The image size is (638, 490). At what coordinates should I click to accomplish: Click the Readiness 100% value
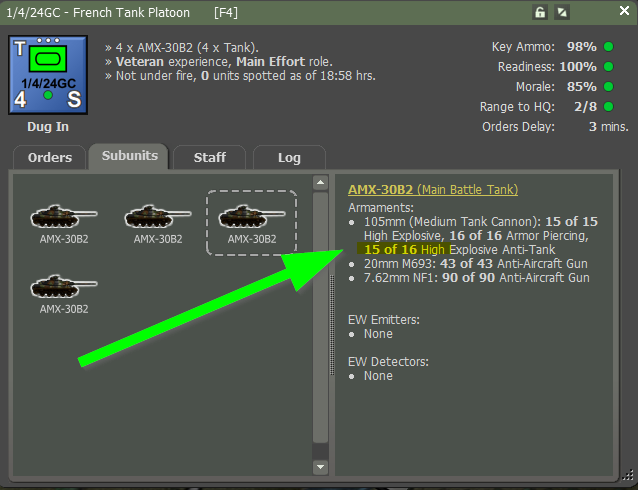pos(578,67)
